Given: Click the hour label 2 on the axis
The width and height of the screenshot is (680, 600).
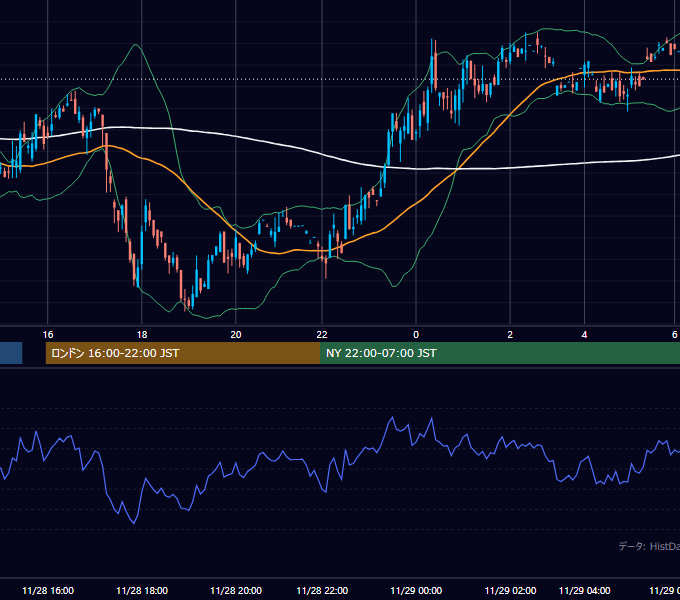Looking at the screenshot, I should pos(510,335).
